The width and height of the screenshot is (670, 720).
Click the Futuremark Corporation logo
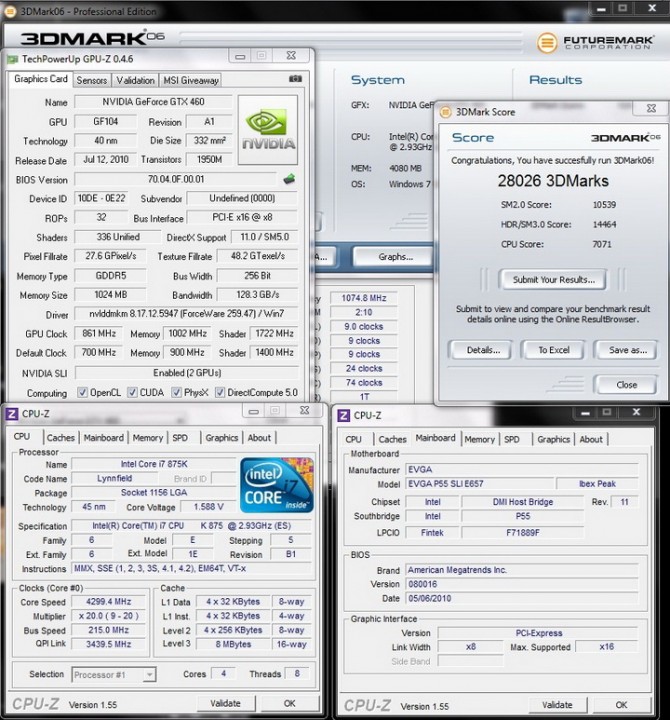point(596,43)
